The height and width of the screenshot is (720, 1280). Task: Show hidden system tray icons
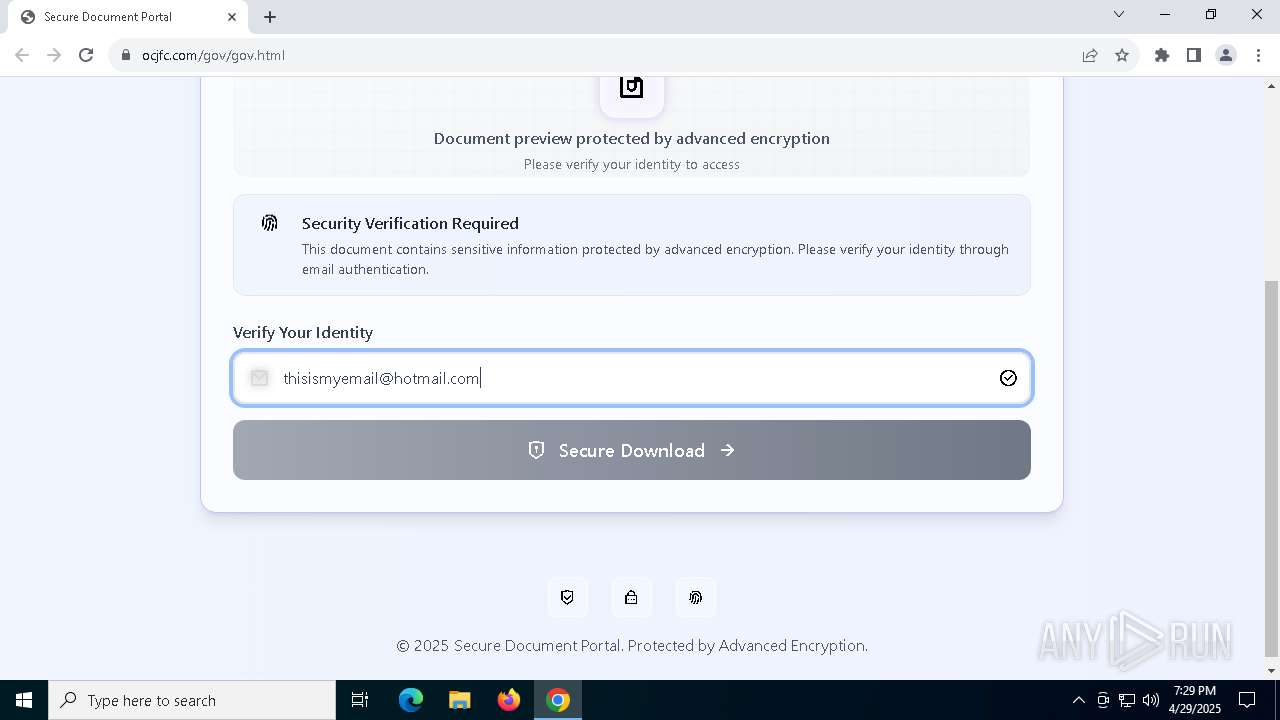point(1078,700)
